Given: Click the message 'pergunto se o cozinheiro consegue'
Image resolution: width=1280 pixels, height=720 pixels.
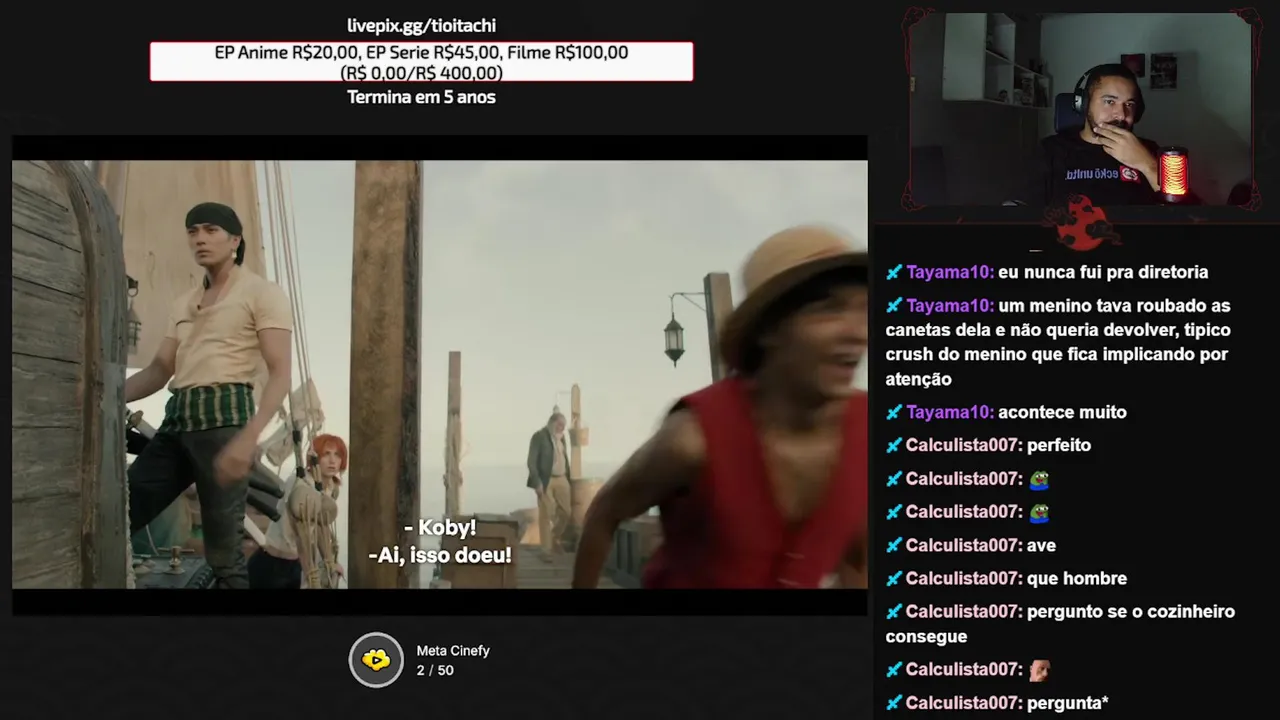Looking at the screenshot, I should coord(1060,624).
